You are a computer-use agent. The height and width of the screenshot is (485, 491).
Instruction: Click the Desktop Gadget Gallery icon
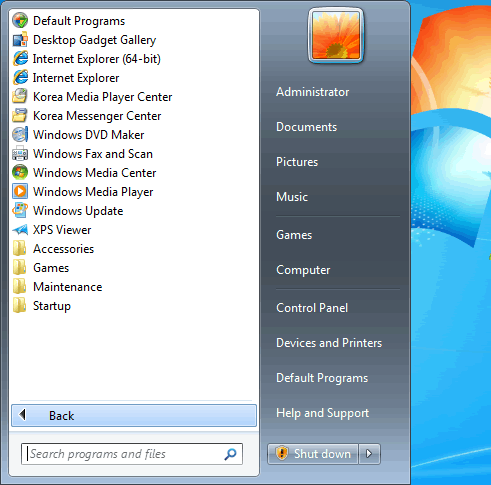(20, 40)
